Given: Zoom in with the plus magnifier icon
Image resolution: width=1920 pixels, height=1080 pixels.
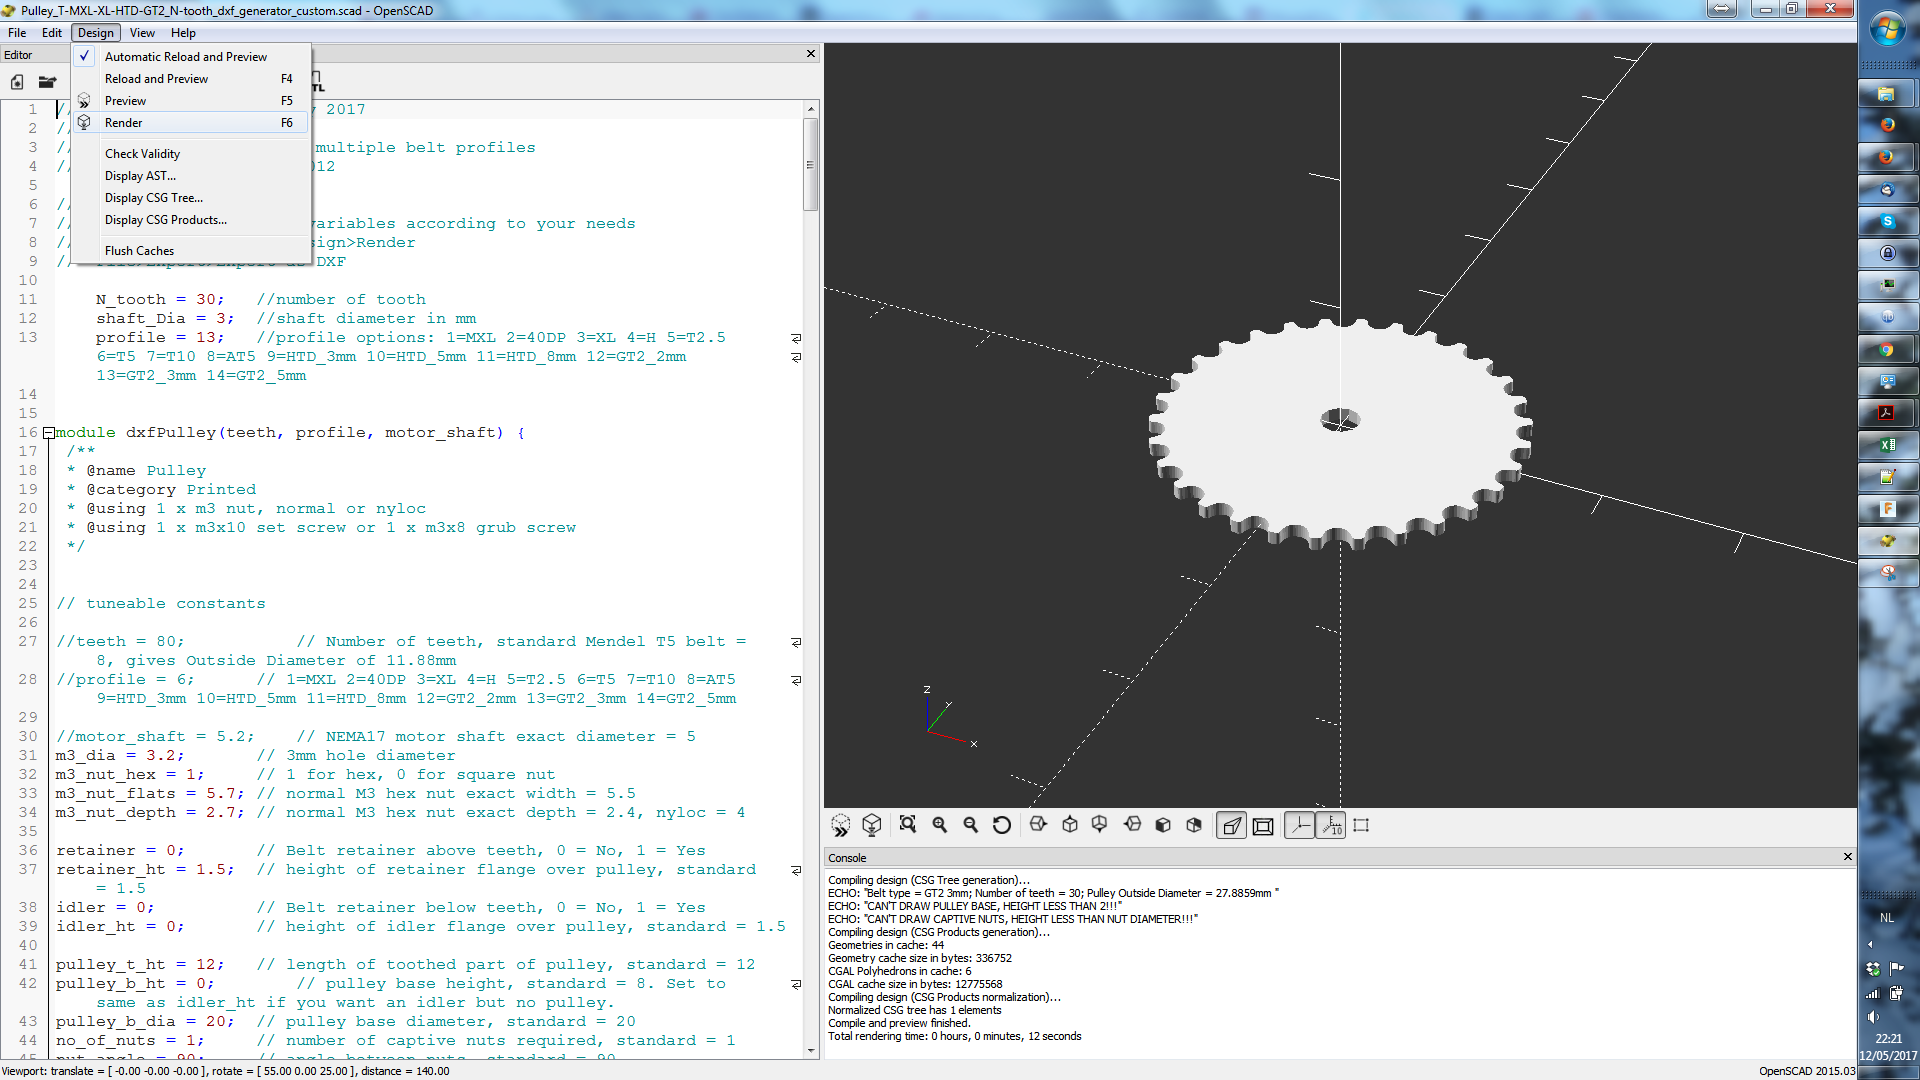Looking at the screenshot, I should [939, 825].
